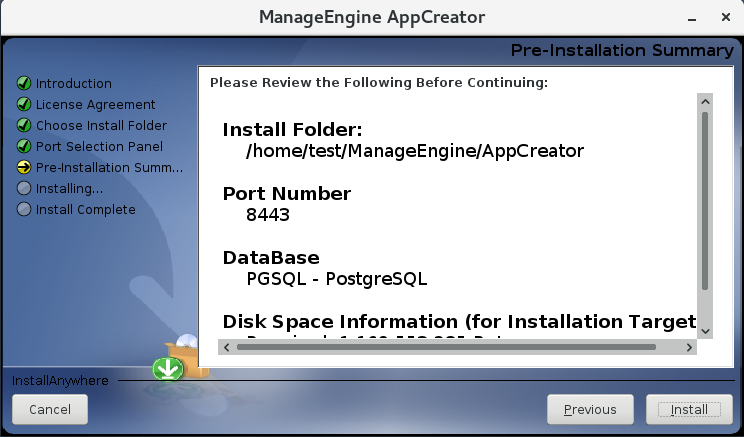Click the green download arrow box icon
Viewport: 744px width, 437px height.
[x=166, y=368]
